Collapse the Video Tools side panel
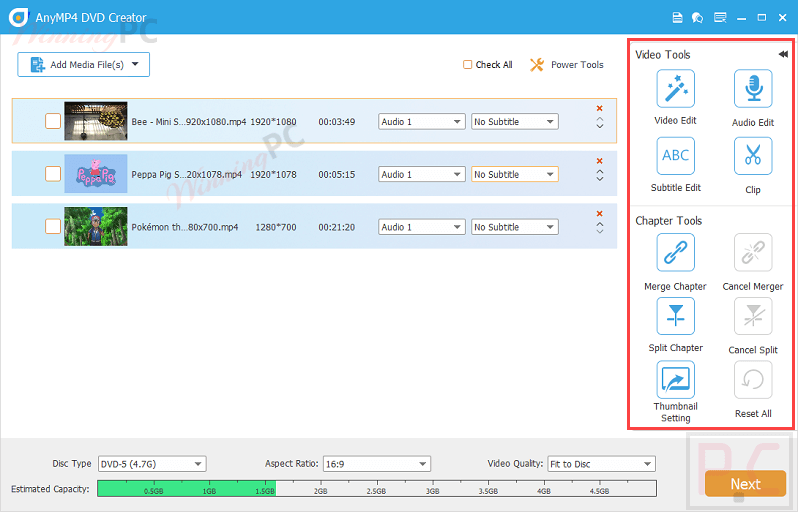The width and height of the screenshot is (798, 512). tap(783, 54)
